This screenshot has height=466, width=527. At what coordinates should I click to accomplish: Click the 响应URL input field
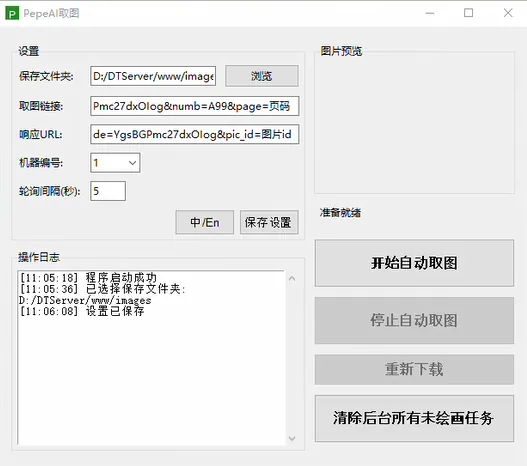click(194, 134)
